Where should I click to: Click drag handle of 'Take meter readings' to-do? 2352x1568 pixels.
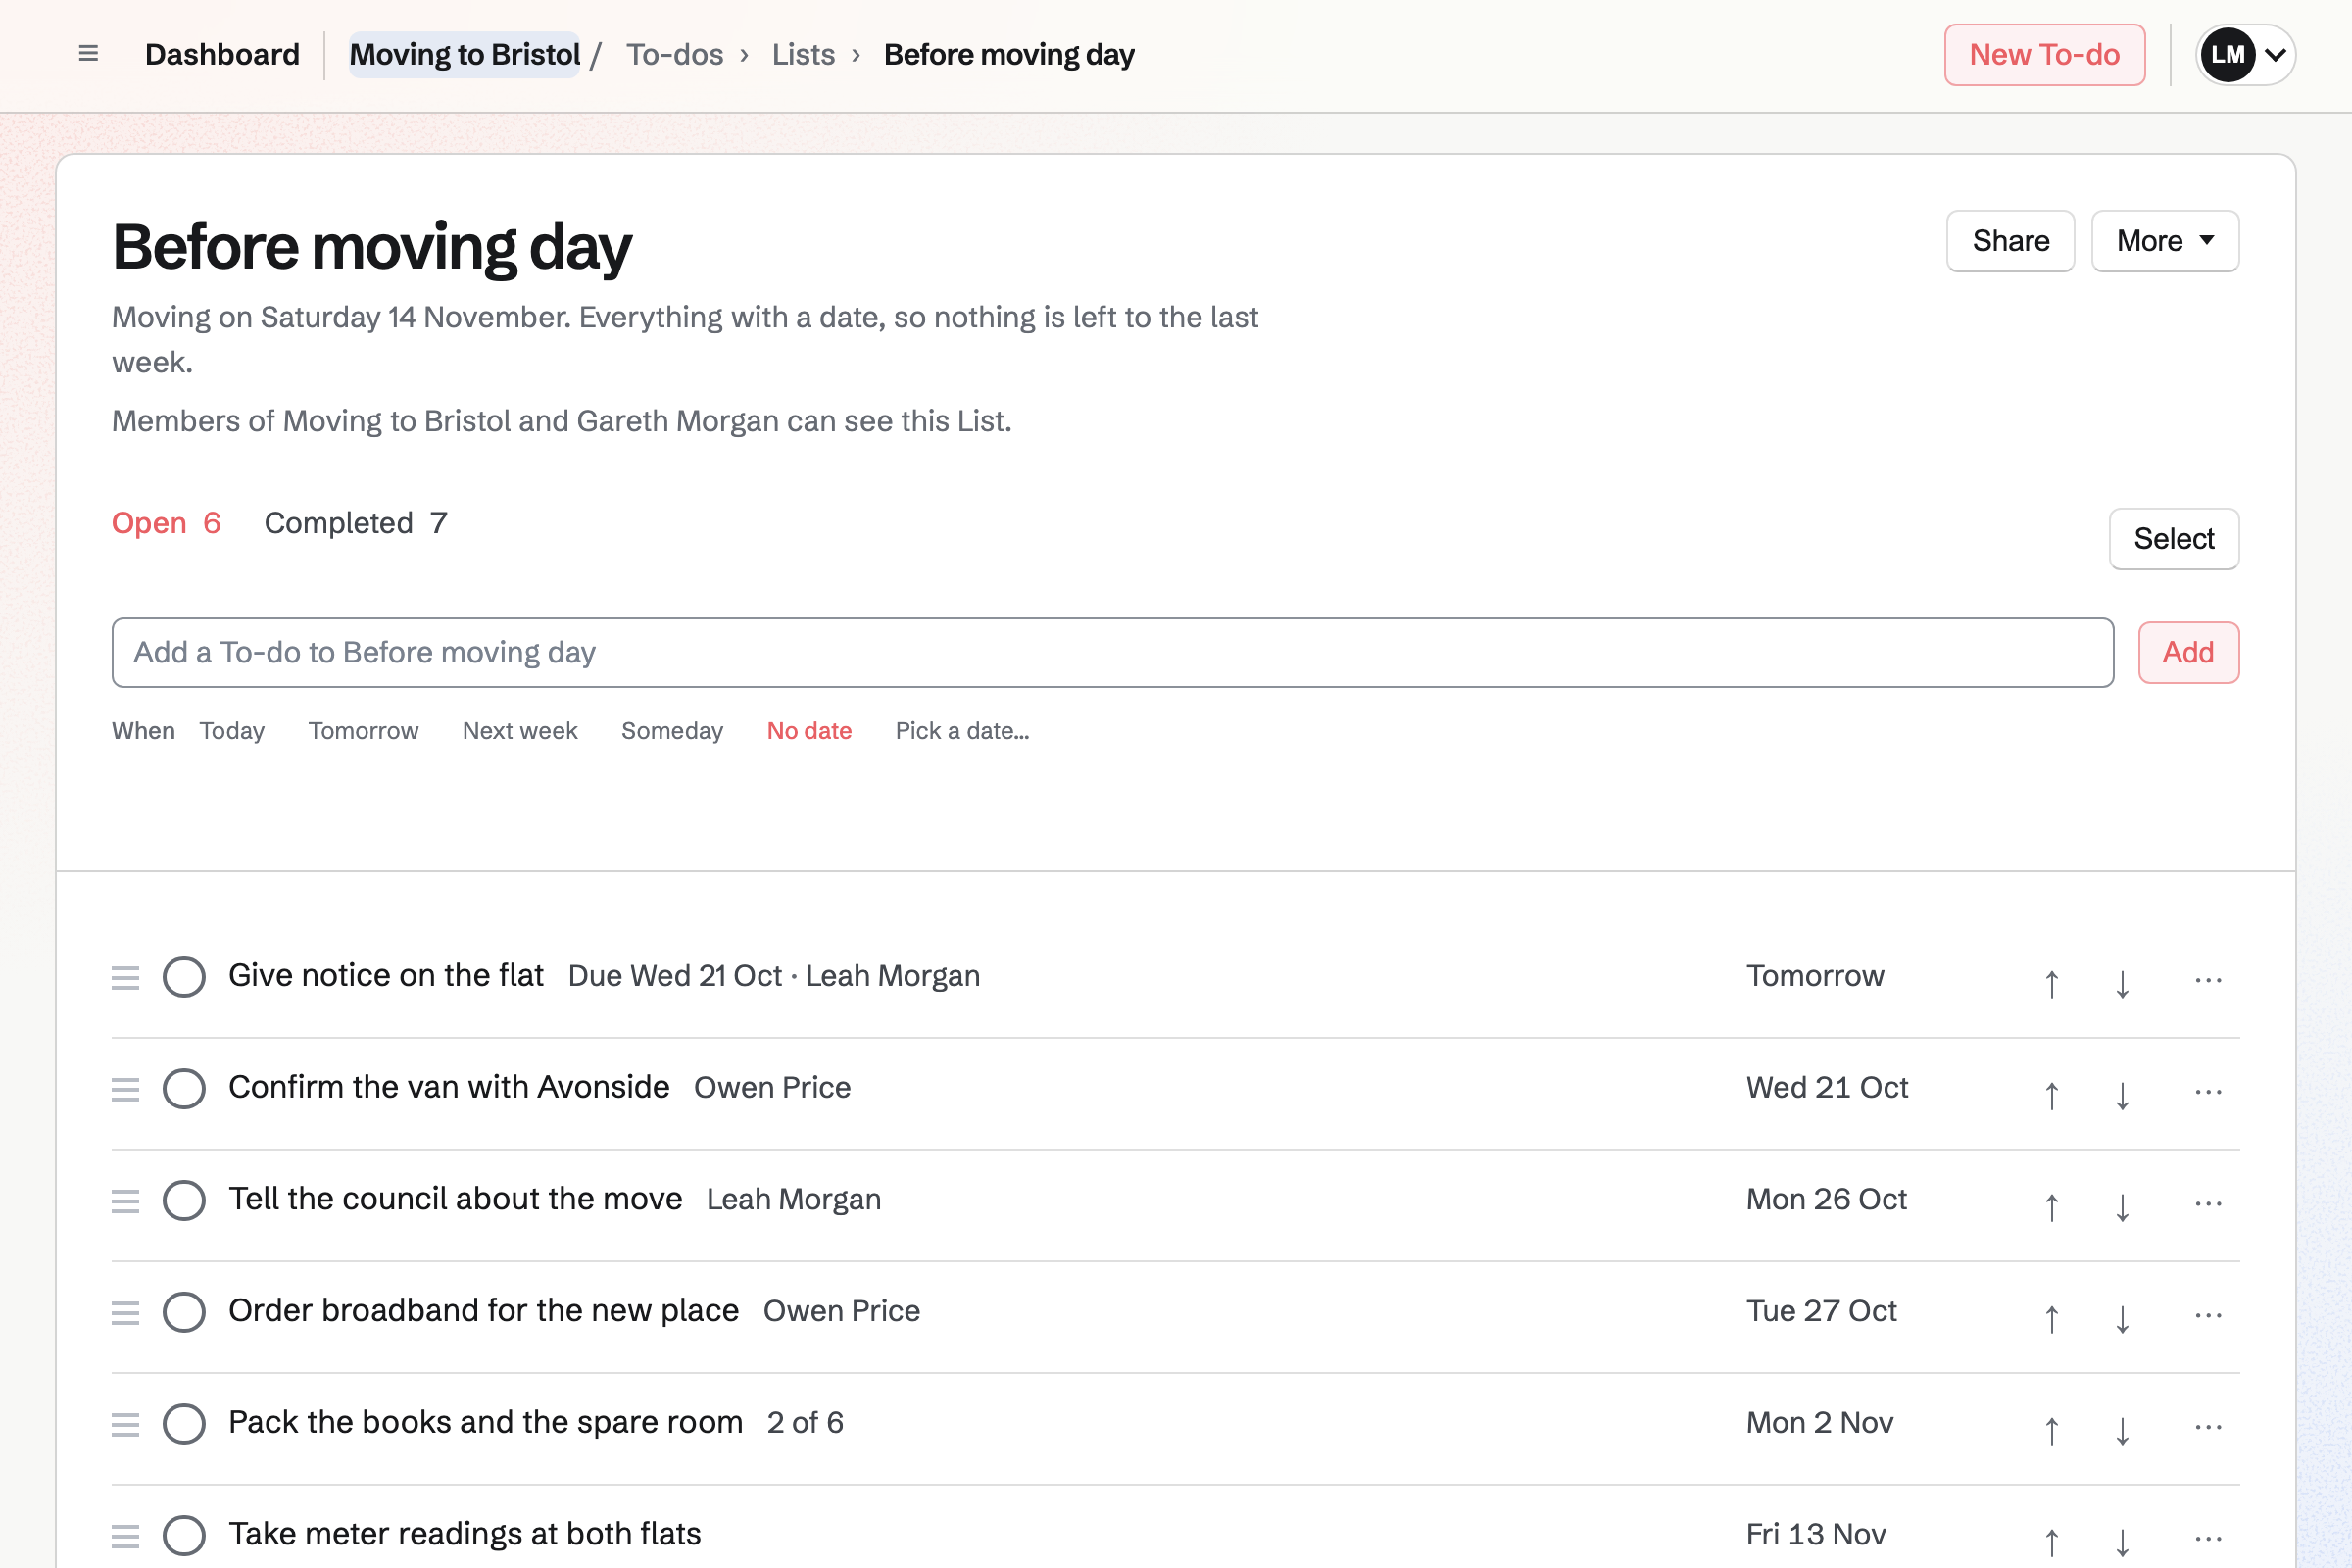pyautogui.click(x=125, y=1537)
